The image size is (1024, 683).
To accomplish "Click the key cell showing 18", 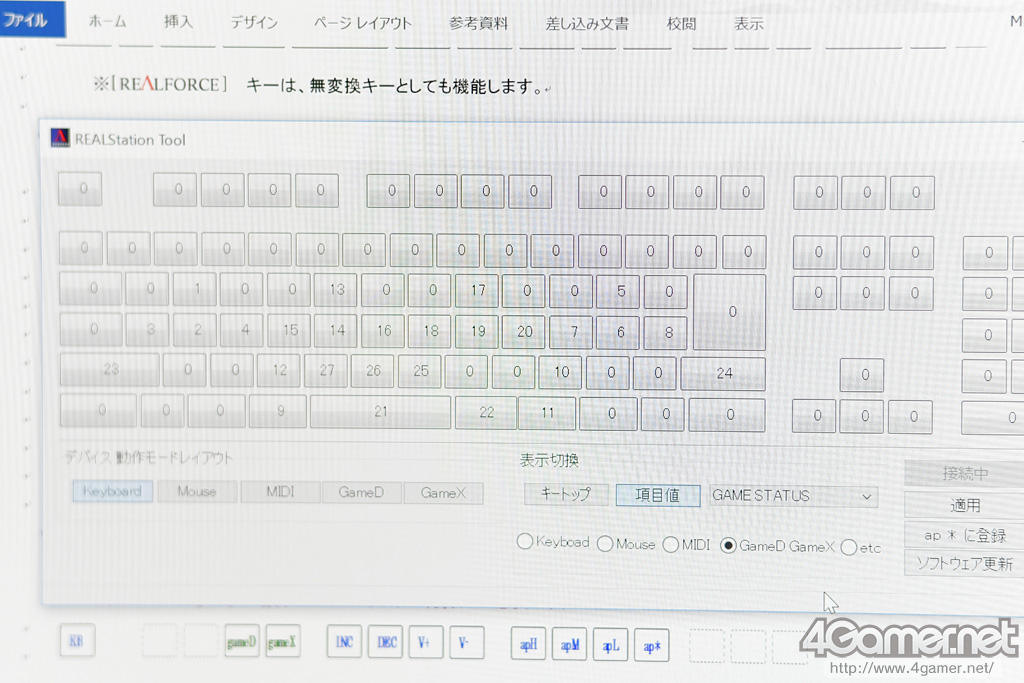I will pyautogui.click(x=430, y=331).
